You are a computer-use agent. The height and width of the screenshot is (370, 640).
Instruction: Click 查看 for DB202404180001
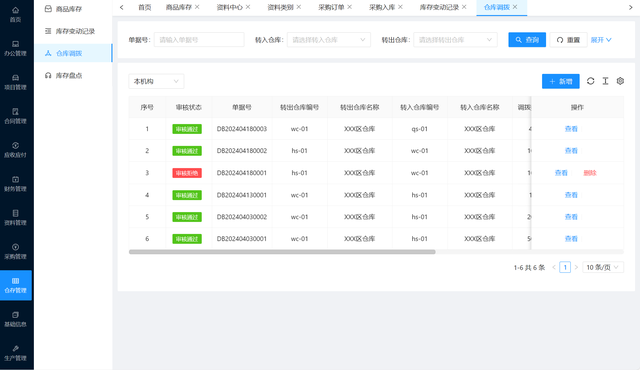[x=561, y=173]
